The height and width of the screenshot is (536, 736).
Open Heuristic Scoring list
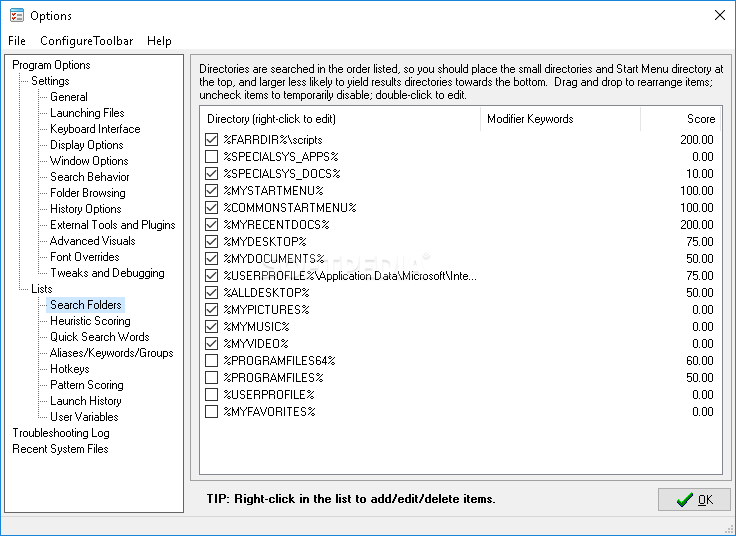(x=91, y=321)
